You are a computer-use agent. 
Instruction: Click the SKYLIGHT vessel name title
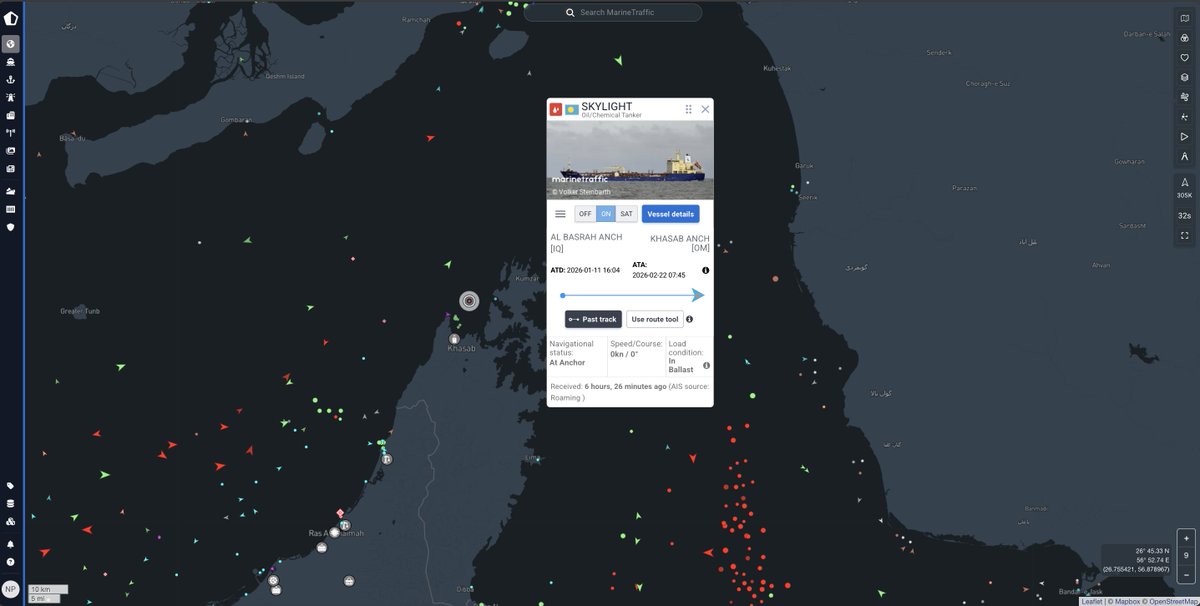[x=606, y=106]
